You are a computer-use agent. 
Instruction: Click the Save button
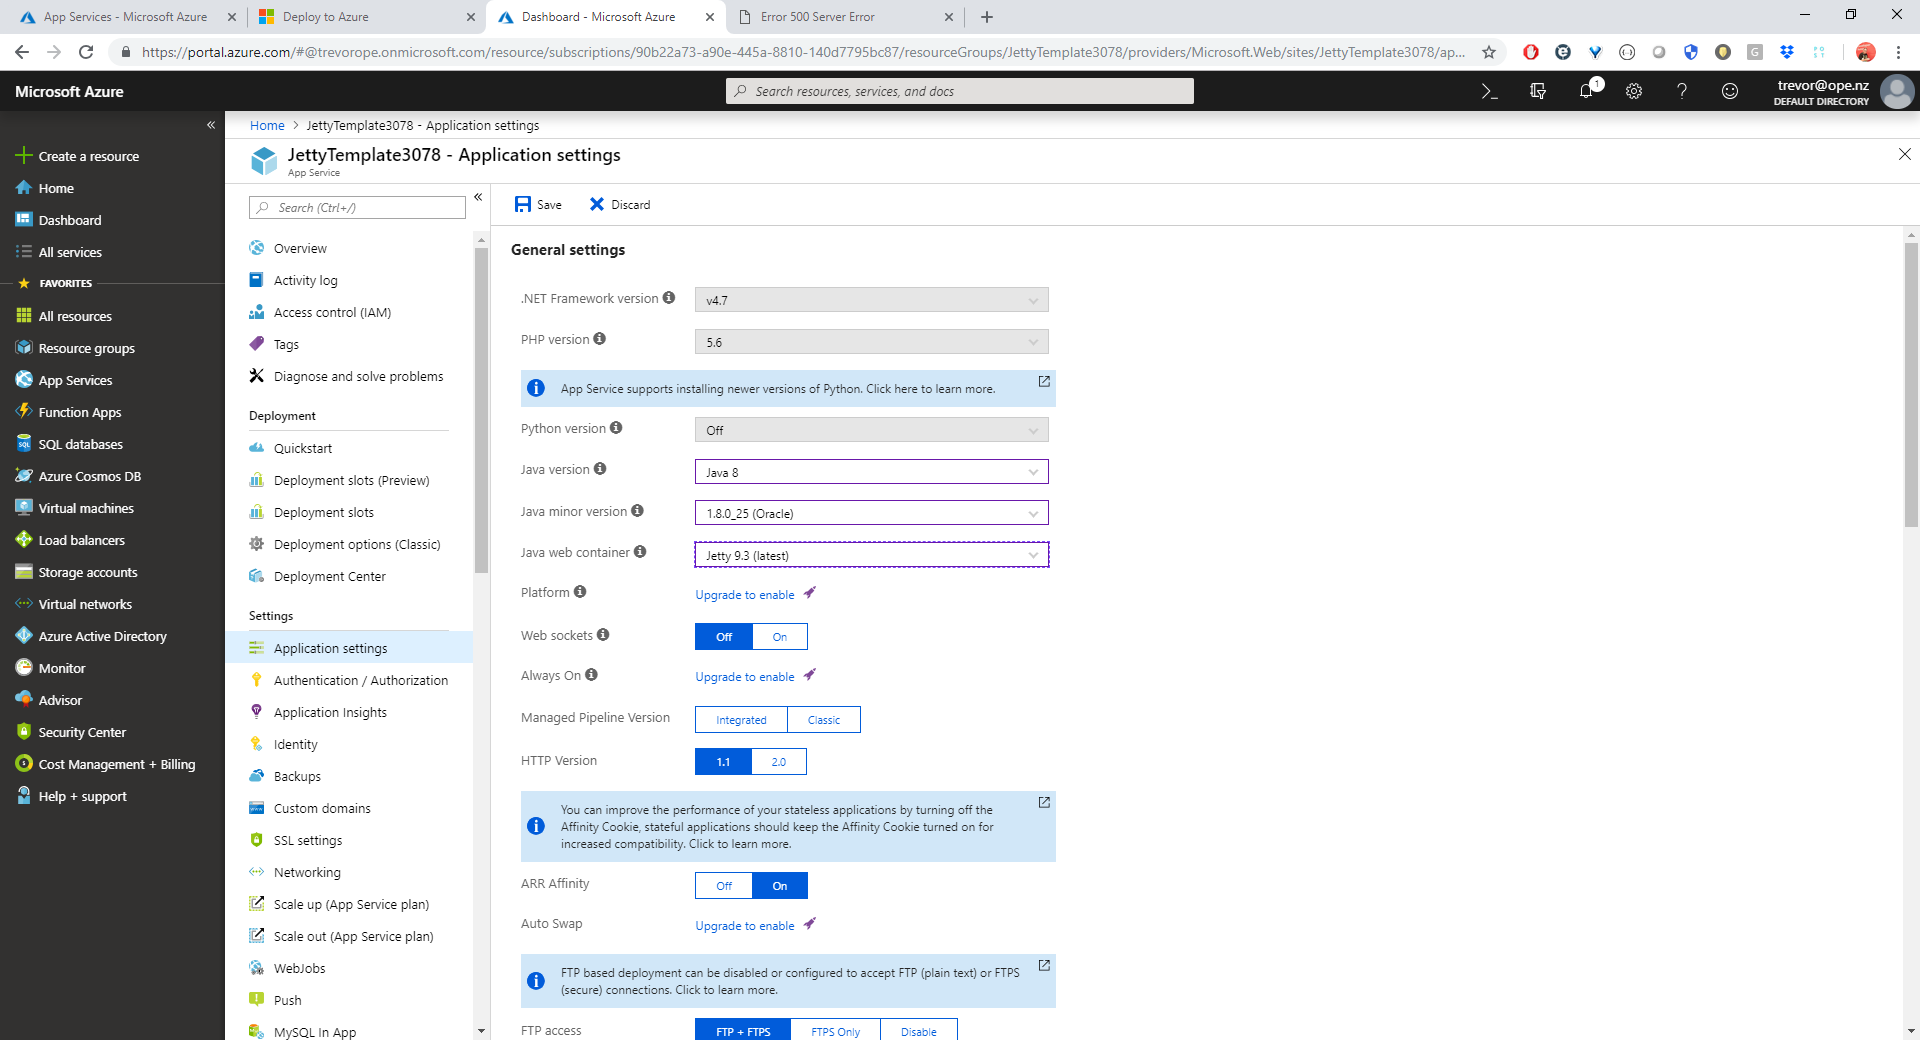pos(538,204)
